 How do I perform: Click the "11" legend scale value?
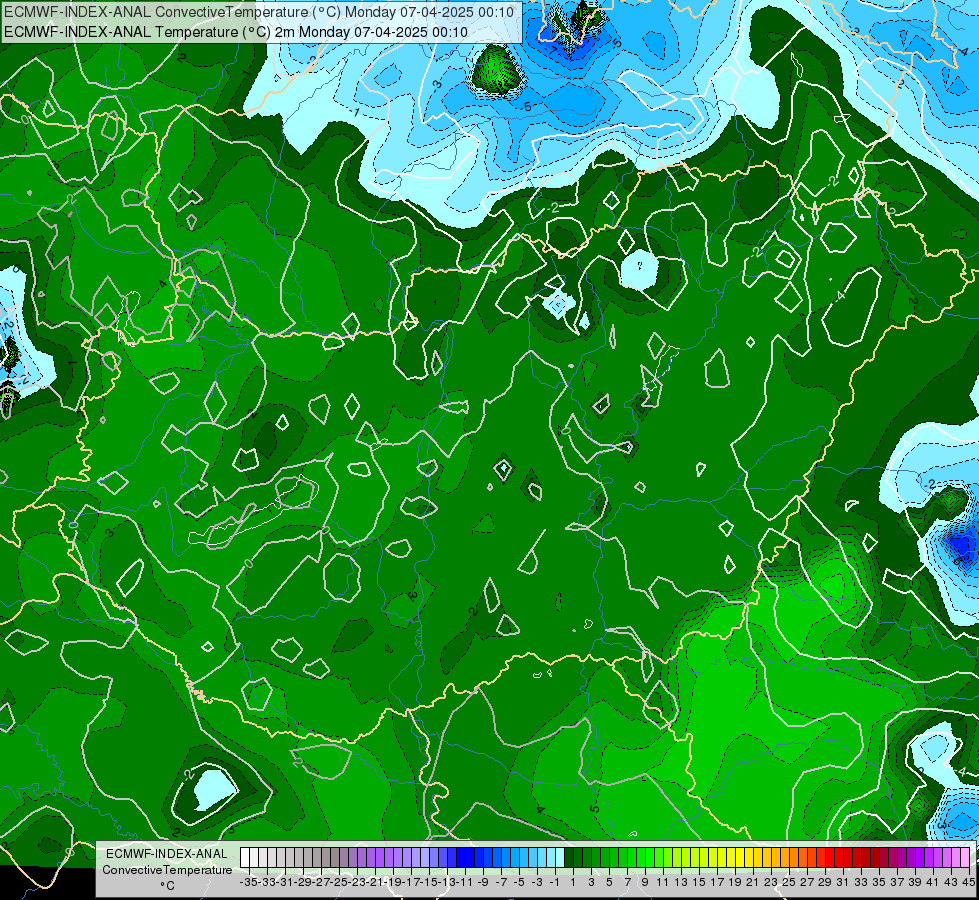coord(662,882)
